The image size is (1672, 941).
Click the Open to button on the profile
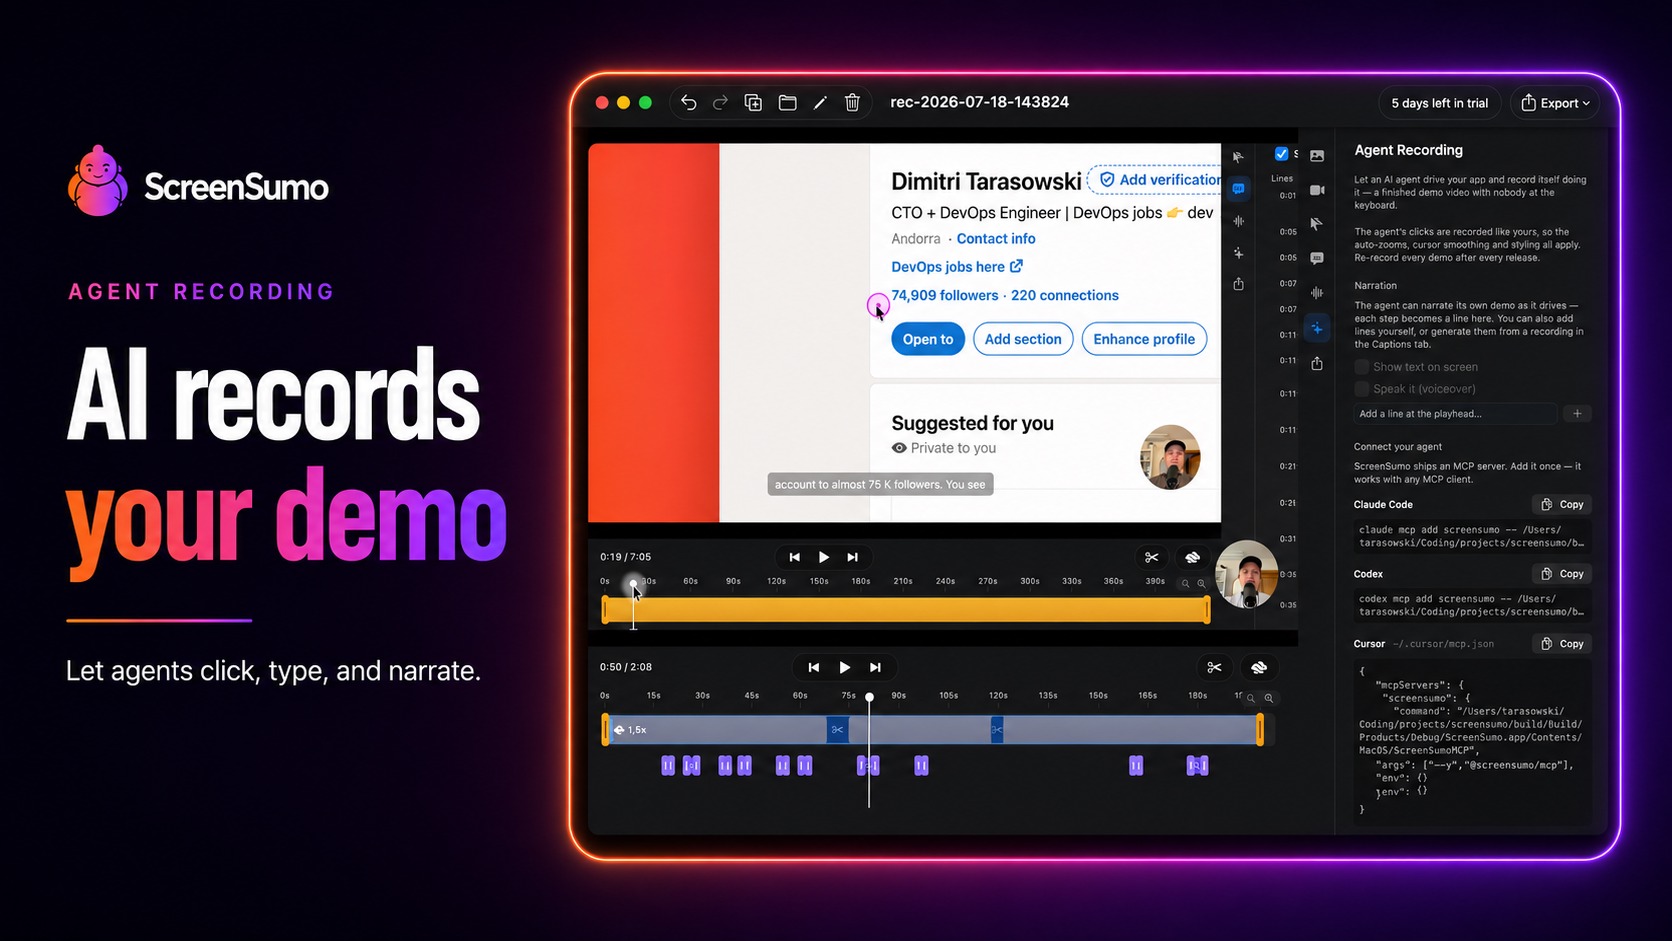(x=928, y=339)
